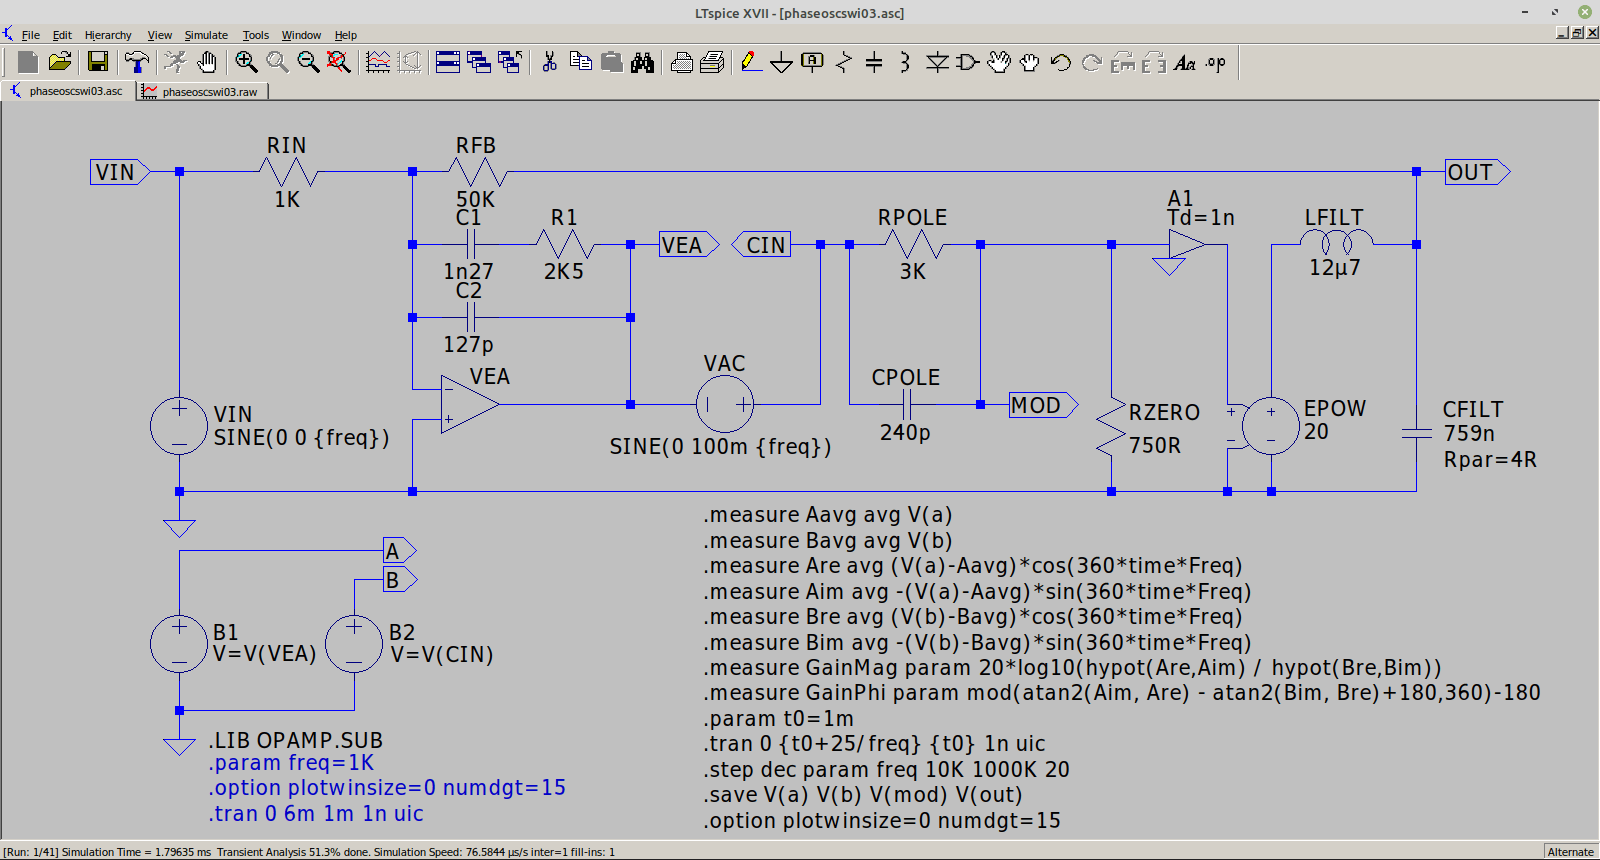Click the status bar simulation progress text

click(309, 852)
